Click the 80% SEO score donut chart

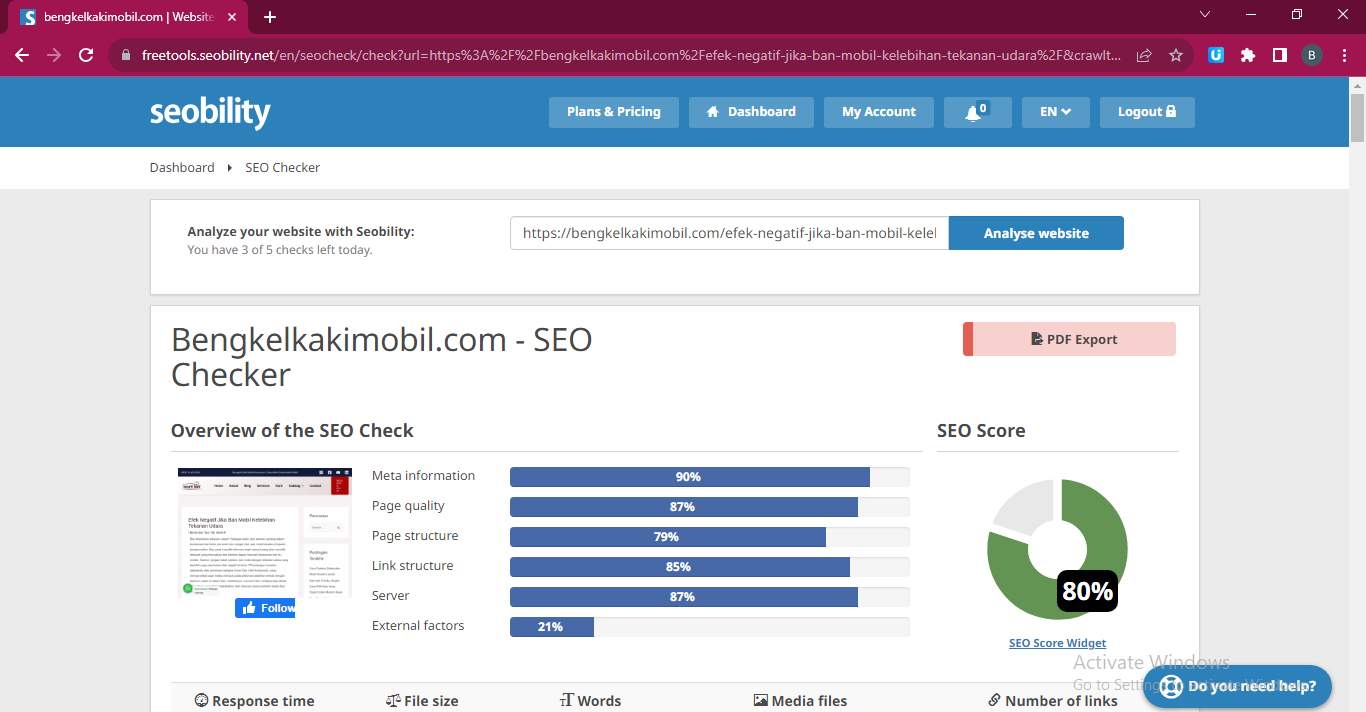1057,550
